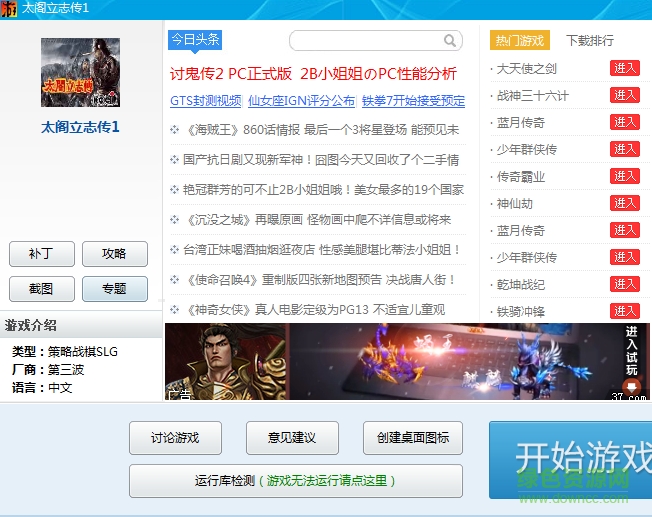
Task: Click the 太阁立志传1 game title link
Action: [x=80, y=127]
